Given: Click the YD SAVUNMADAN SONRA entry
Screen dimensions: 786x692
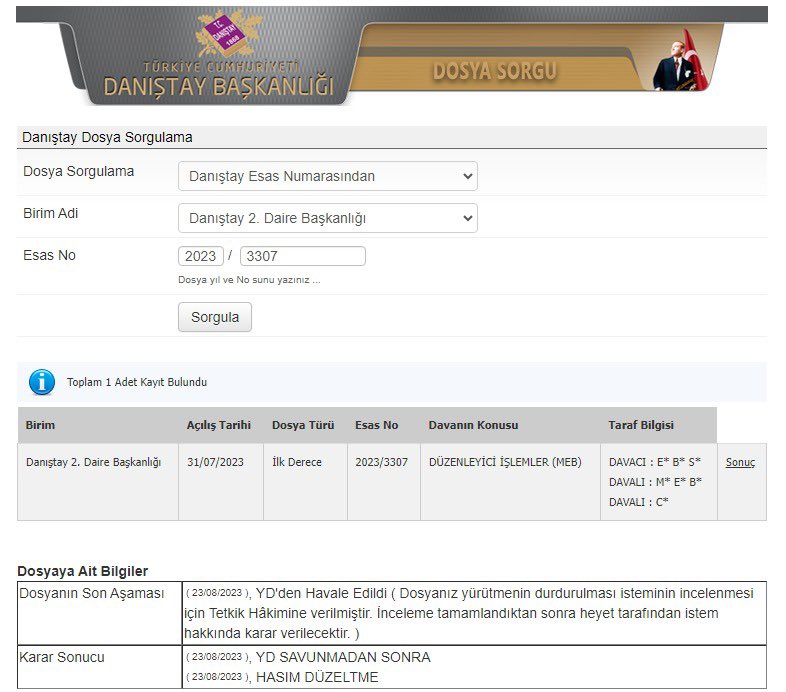Looking at the screenshot, I should (343, 657).
